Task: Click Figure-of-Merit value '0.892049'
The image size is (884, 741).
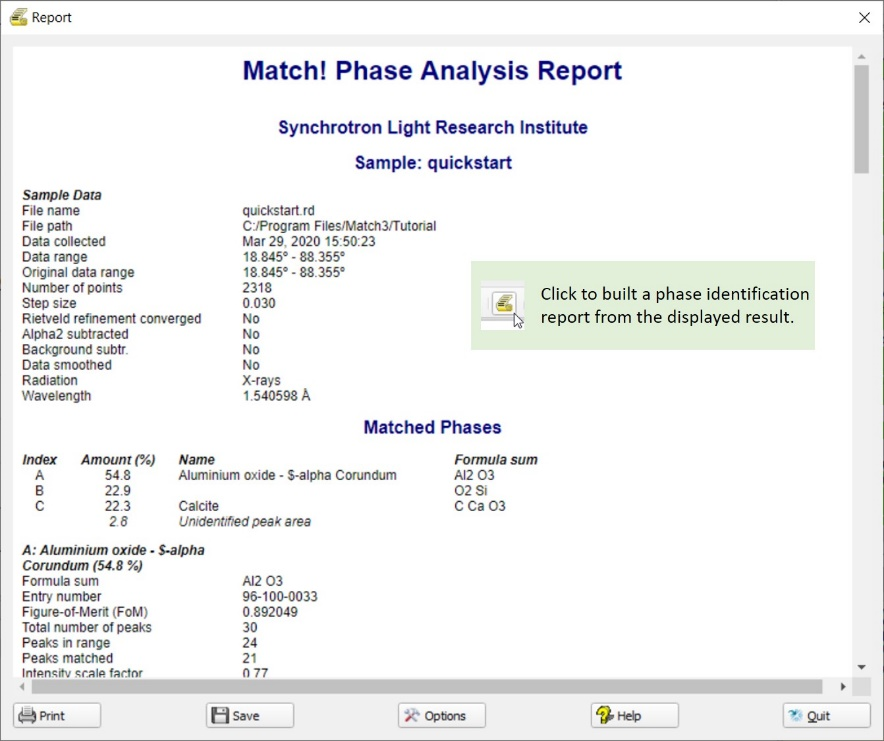Action: click(x=270, y=612)
